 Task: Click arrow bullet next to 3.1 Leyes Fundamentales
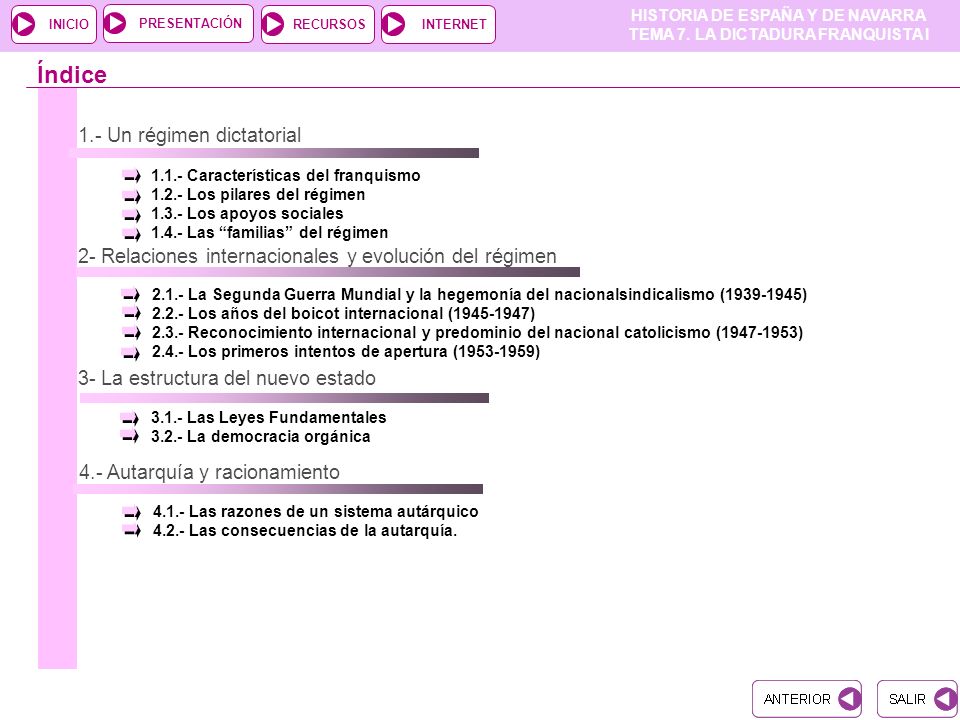130,419
